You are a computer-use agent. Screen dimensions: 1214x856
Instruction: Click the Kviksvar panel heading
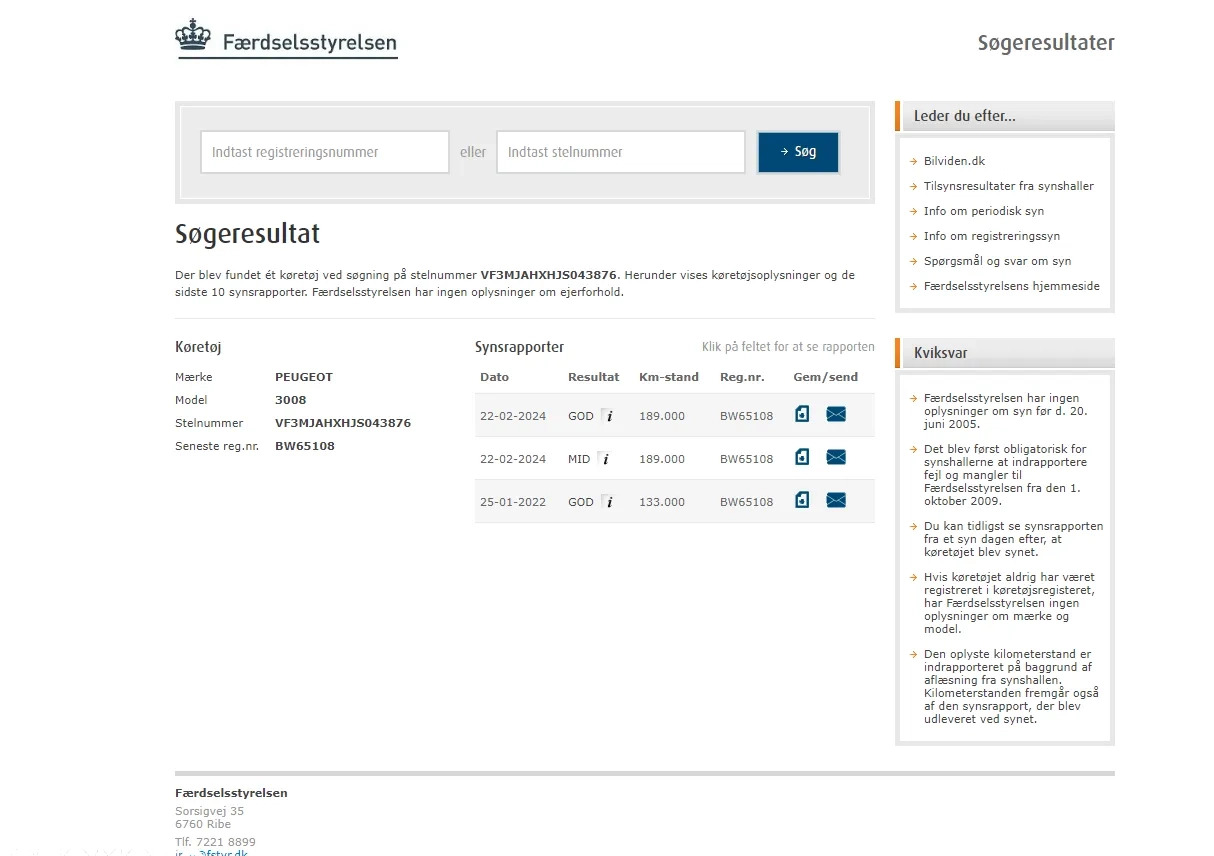(941, 353)
